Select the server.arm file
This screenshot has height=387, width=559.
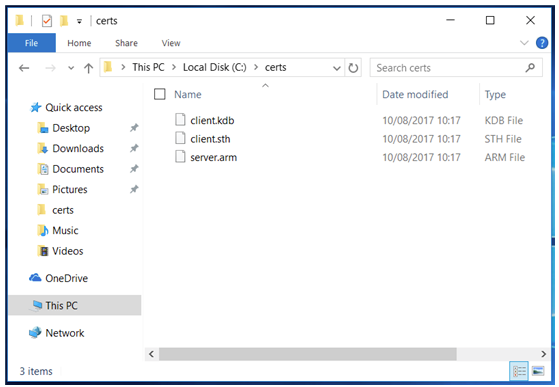213,157
